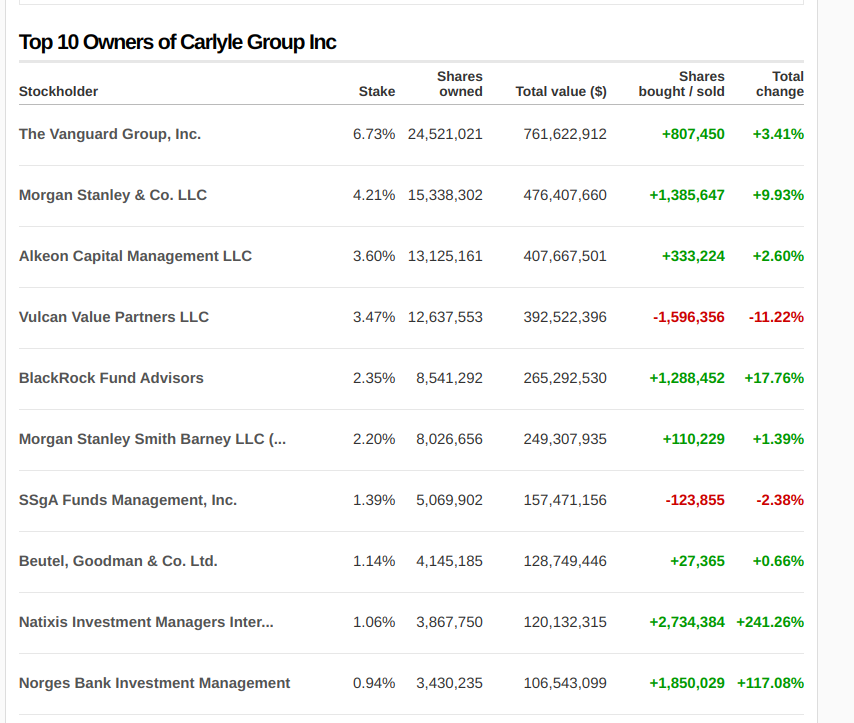Viewport: 854px width, 723px height.
Task: Select the 4,145,185 shares owned cell
Action: pos(449,561)
